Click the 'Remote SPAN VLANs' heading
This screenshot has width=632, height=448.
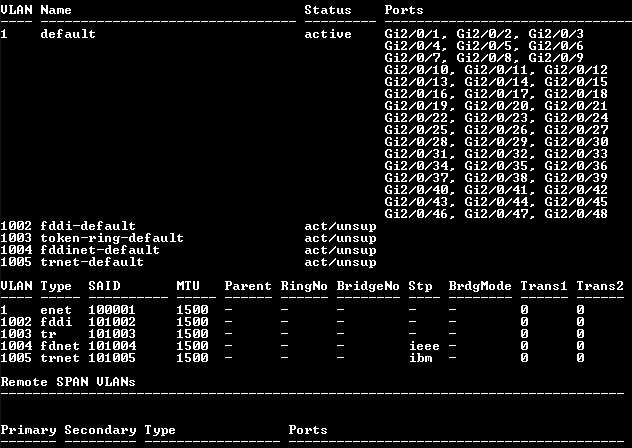68,382
